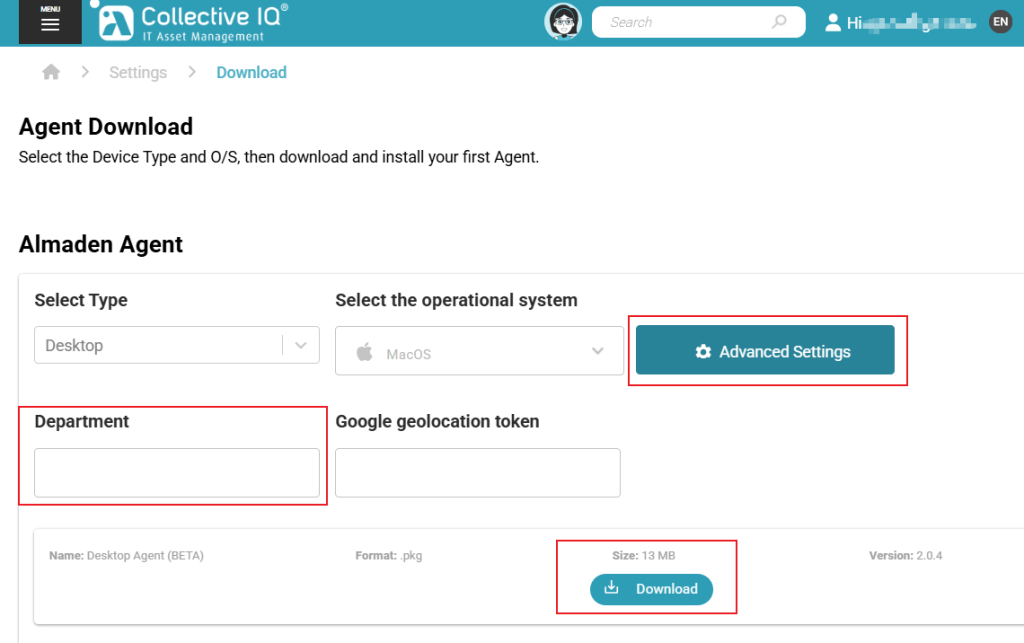Image resolution: width=1024 pixels, height=643 pixels.
Task: Select the Download breadcrumb item
Action: point(251,72)
